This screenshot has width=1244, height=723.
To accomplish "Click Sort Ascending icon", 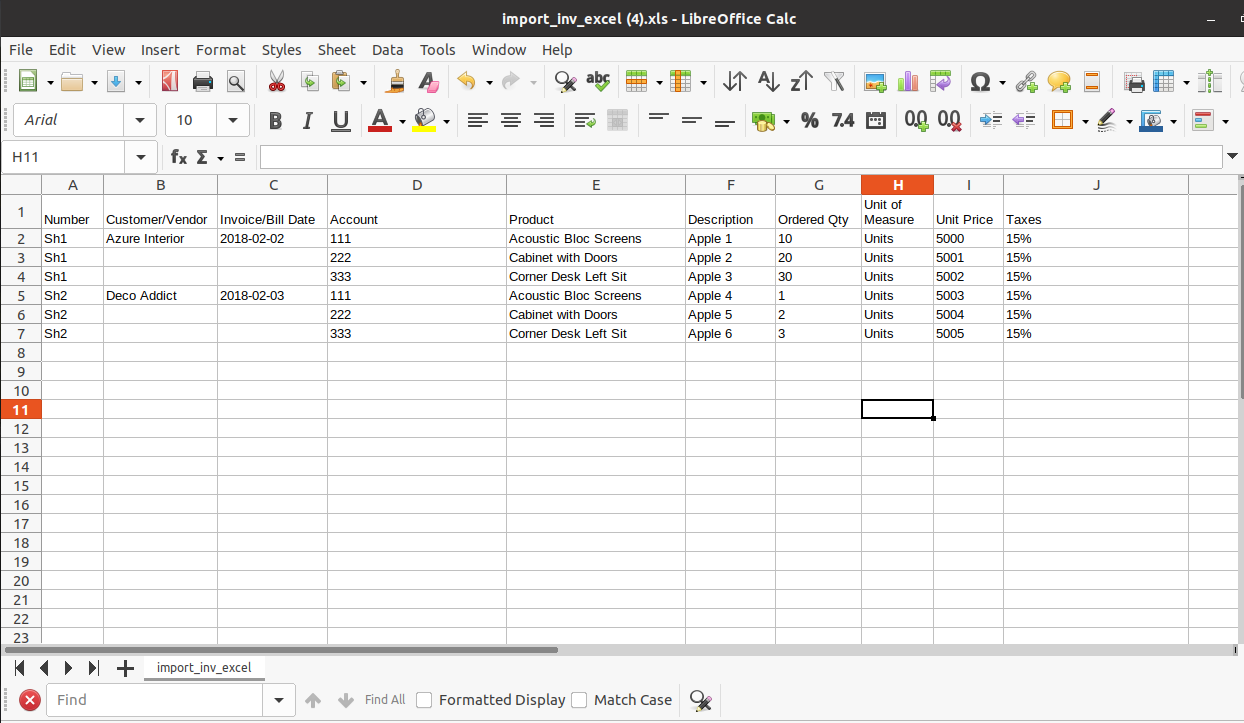I will [x=768, y=82].
